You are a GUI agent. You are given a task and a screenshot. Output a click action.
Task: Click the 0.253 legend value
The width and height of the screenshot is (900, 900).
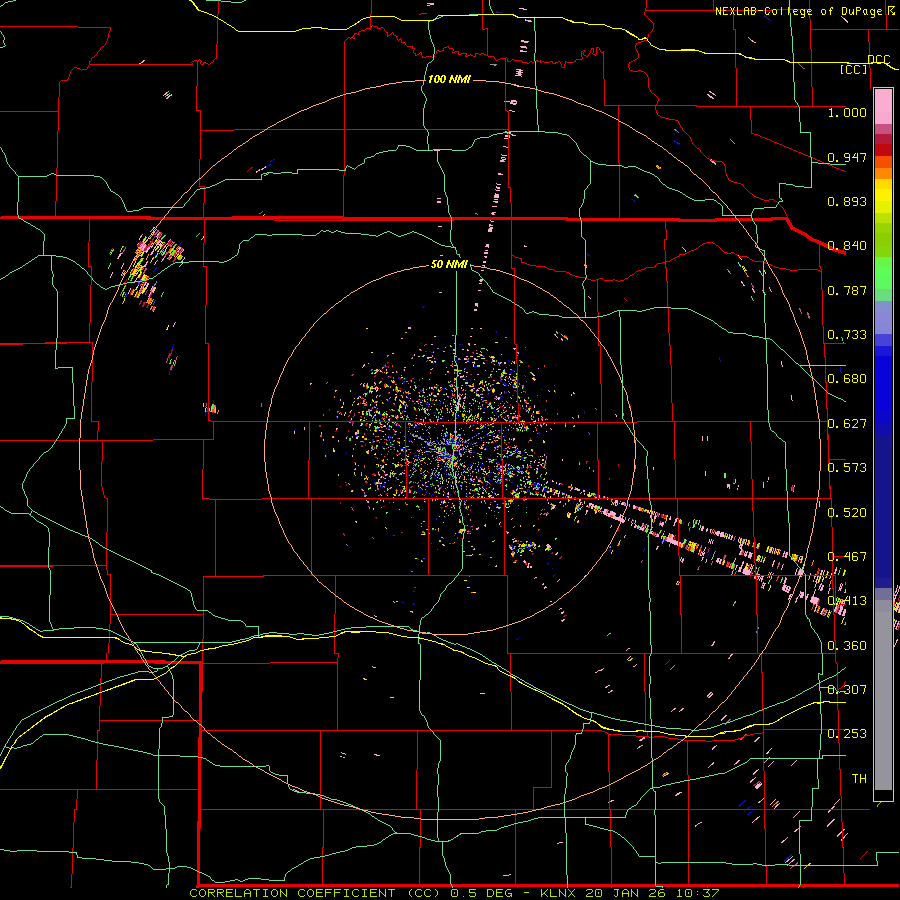(847, 734)
